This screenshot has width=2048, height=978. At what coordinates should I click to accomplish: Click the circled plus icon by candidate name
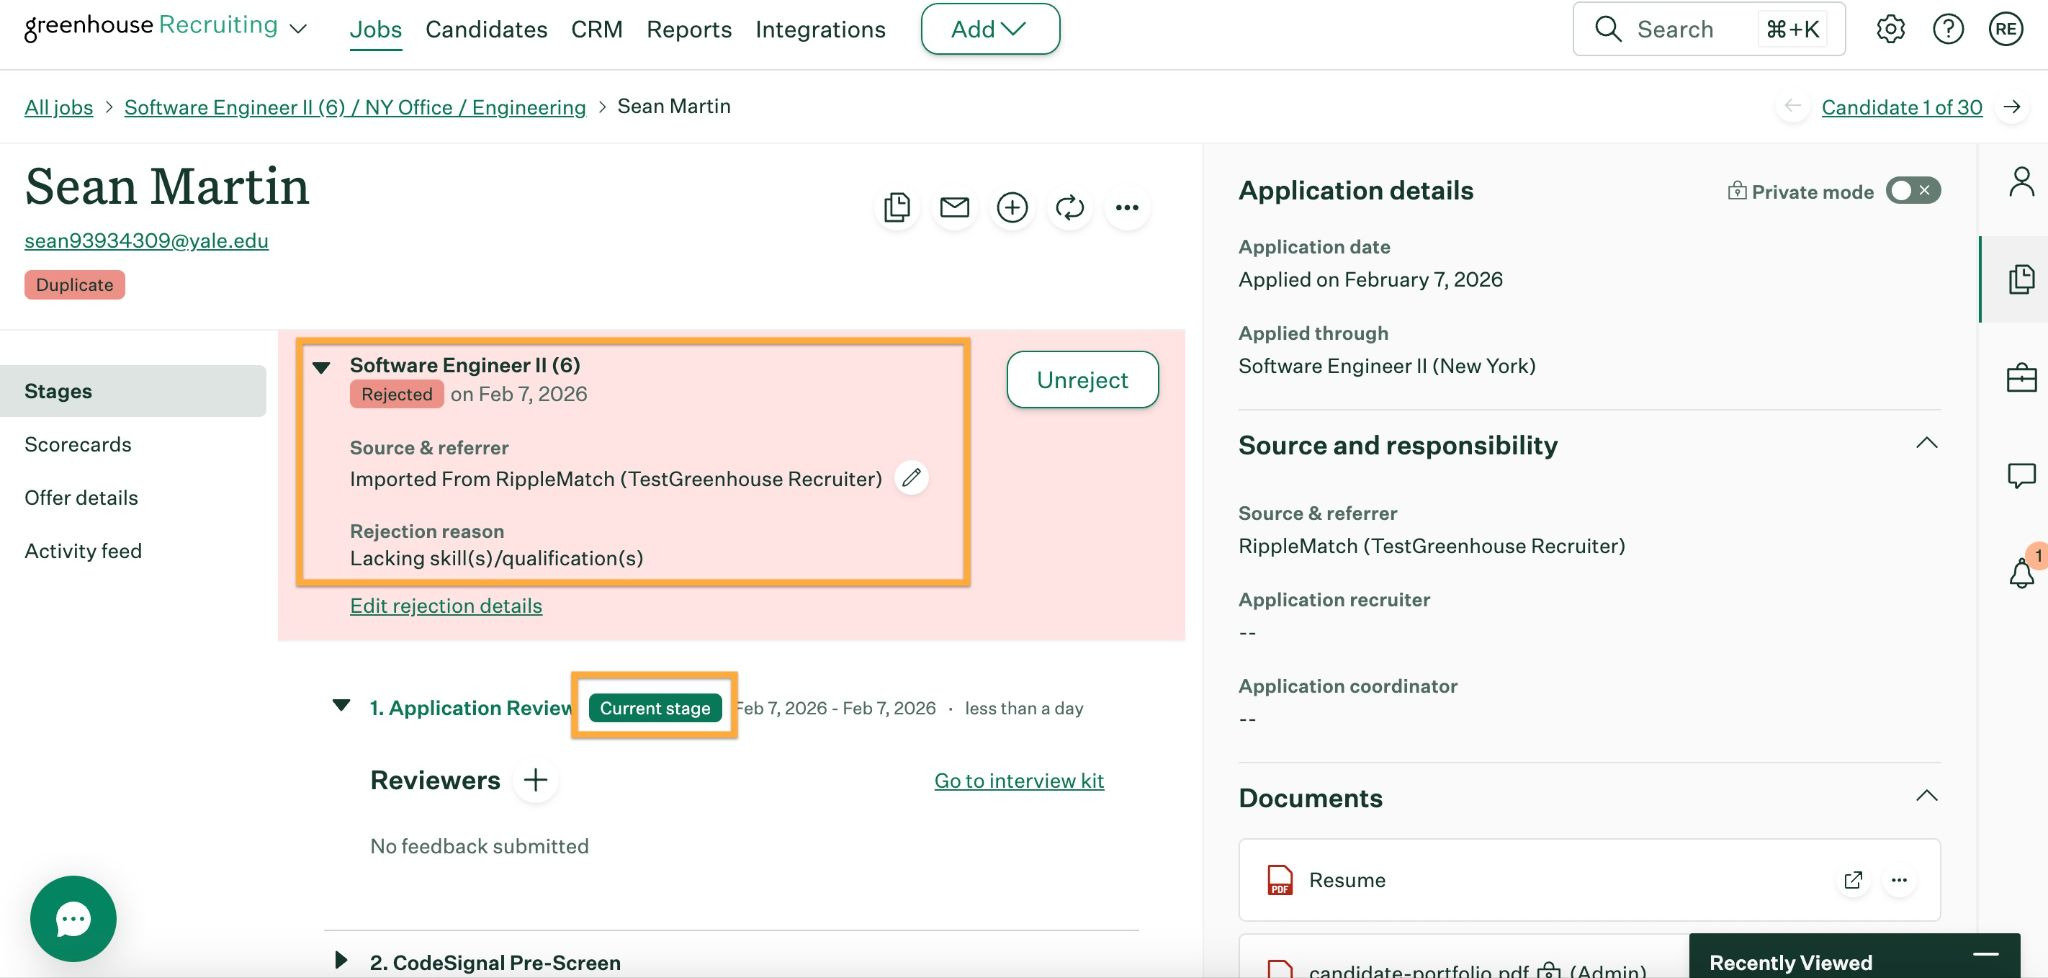[x=1012, y=207]
